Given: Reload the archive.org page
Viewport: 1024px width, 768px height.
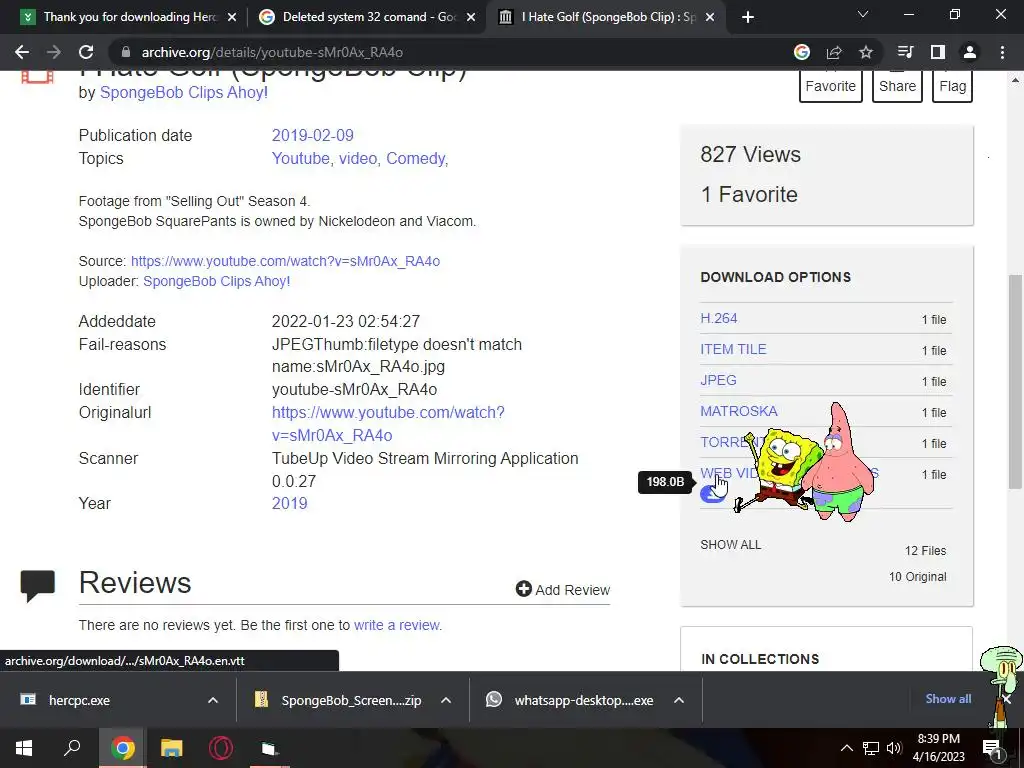Looking at the screenshot, I should [x=86, y=52].
